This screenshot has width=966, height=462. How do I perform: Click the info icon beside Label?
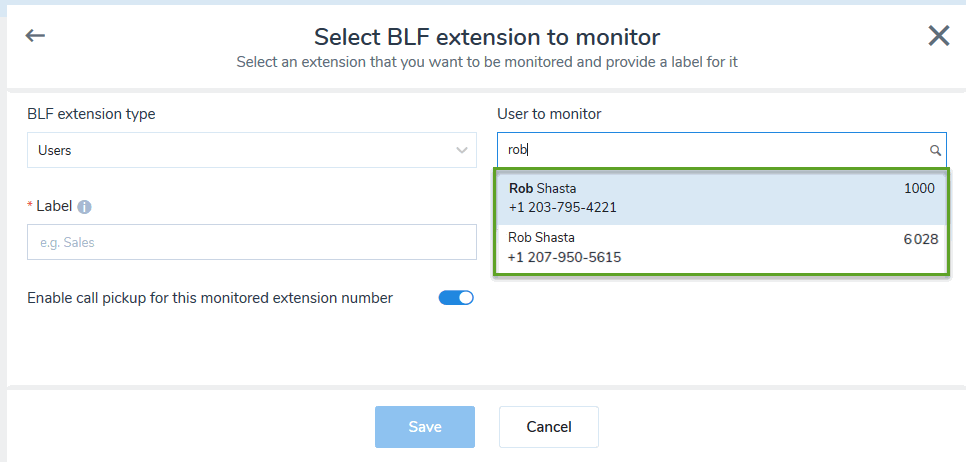point(84,207)
